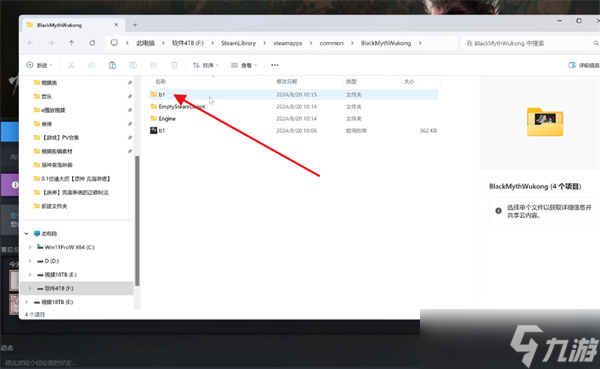This screenshot has height=369, width=600.
Task: Open 0.1倍速大招 folder in sidebar
Action: [x=76, y=179]
